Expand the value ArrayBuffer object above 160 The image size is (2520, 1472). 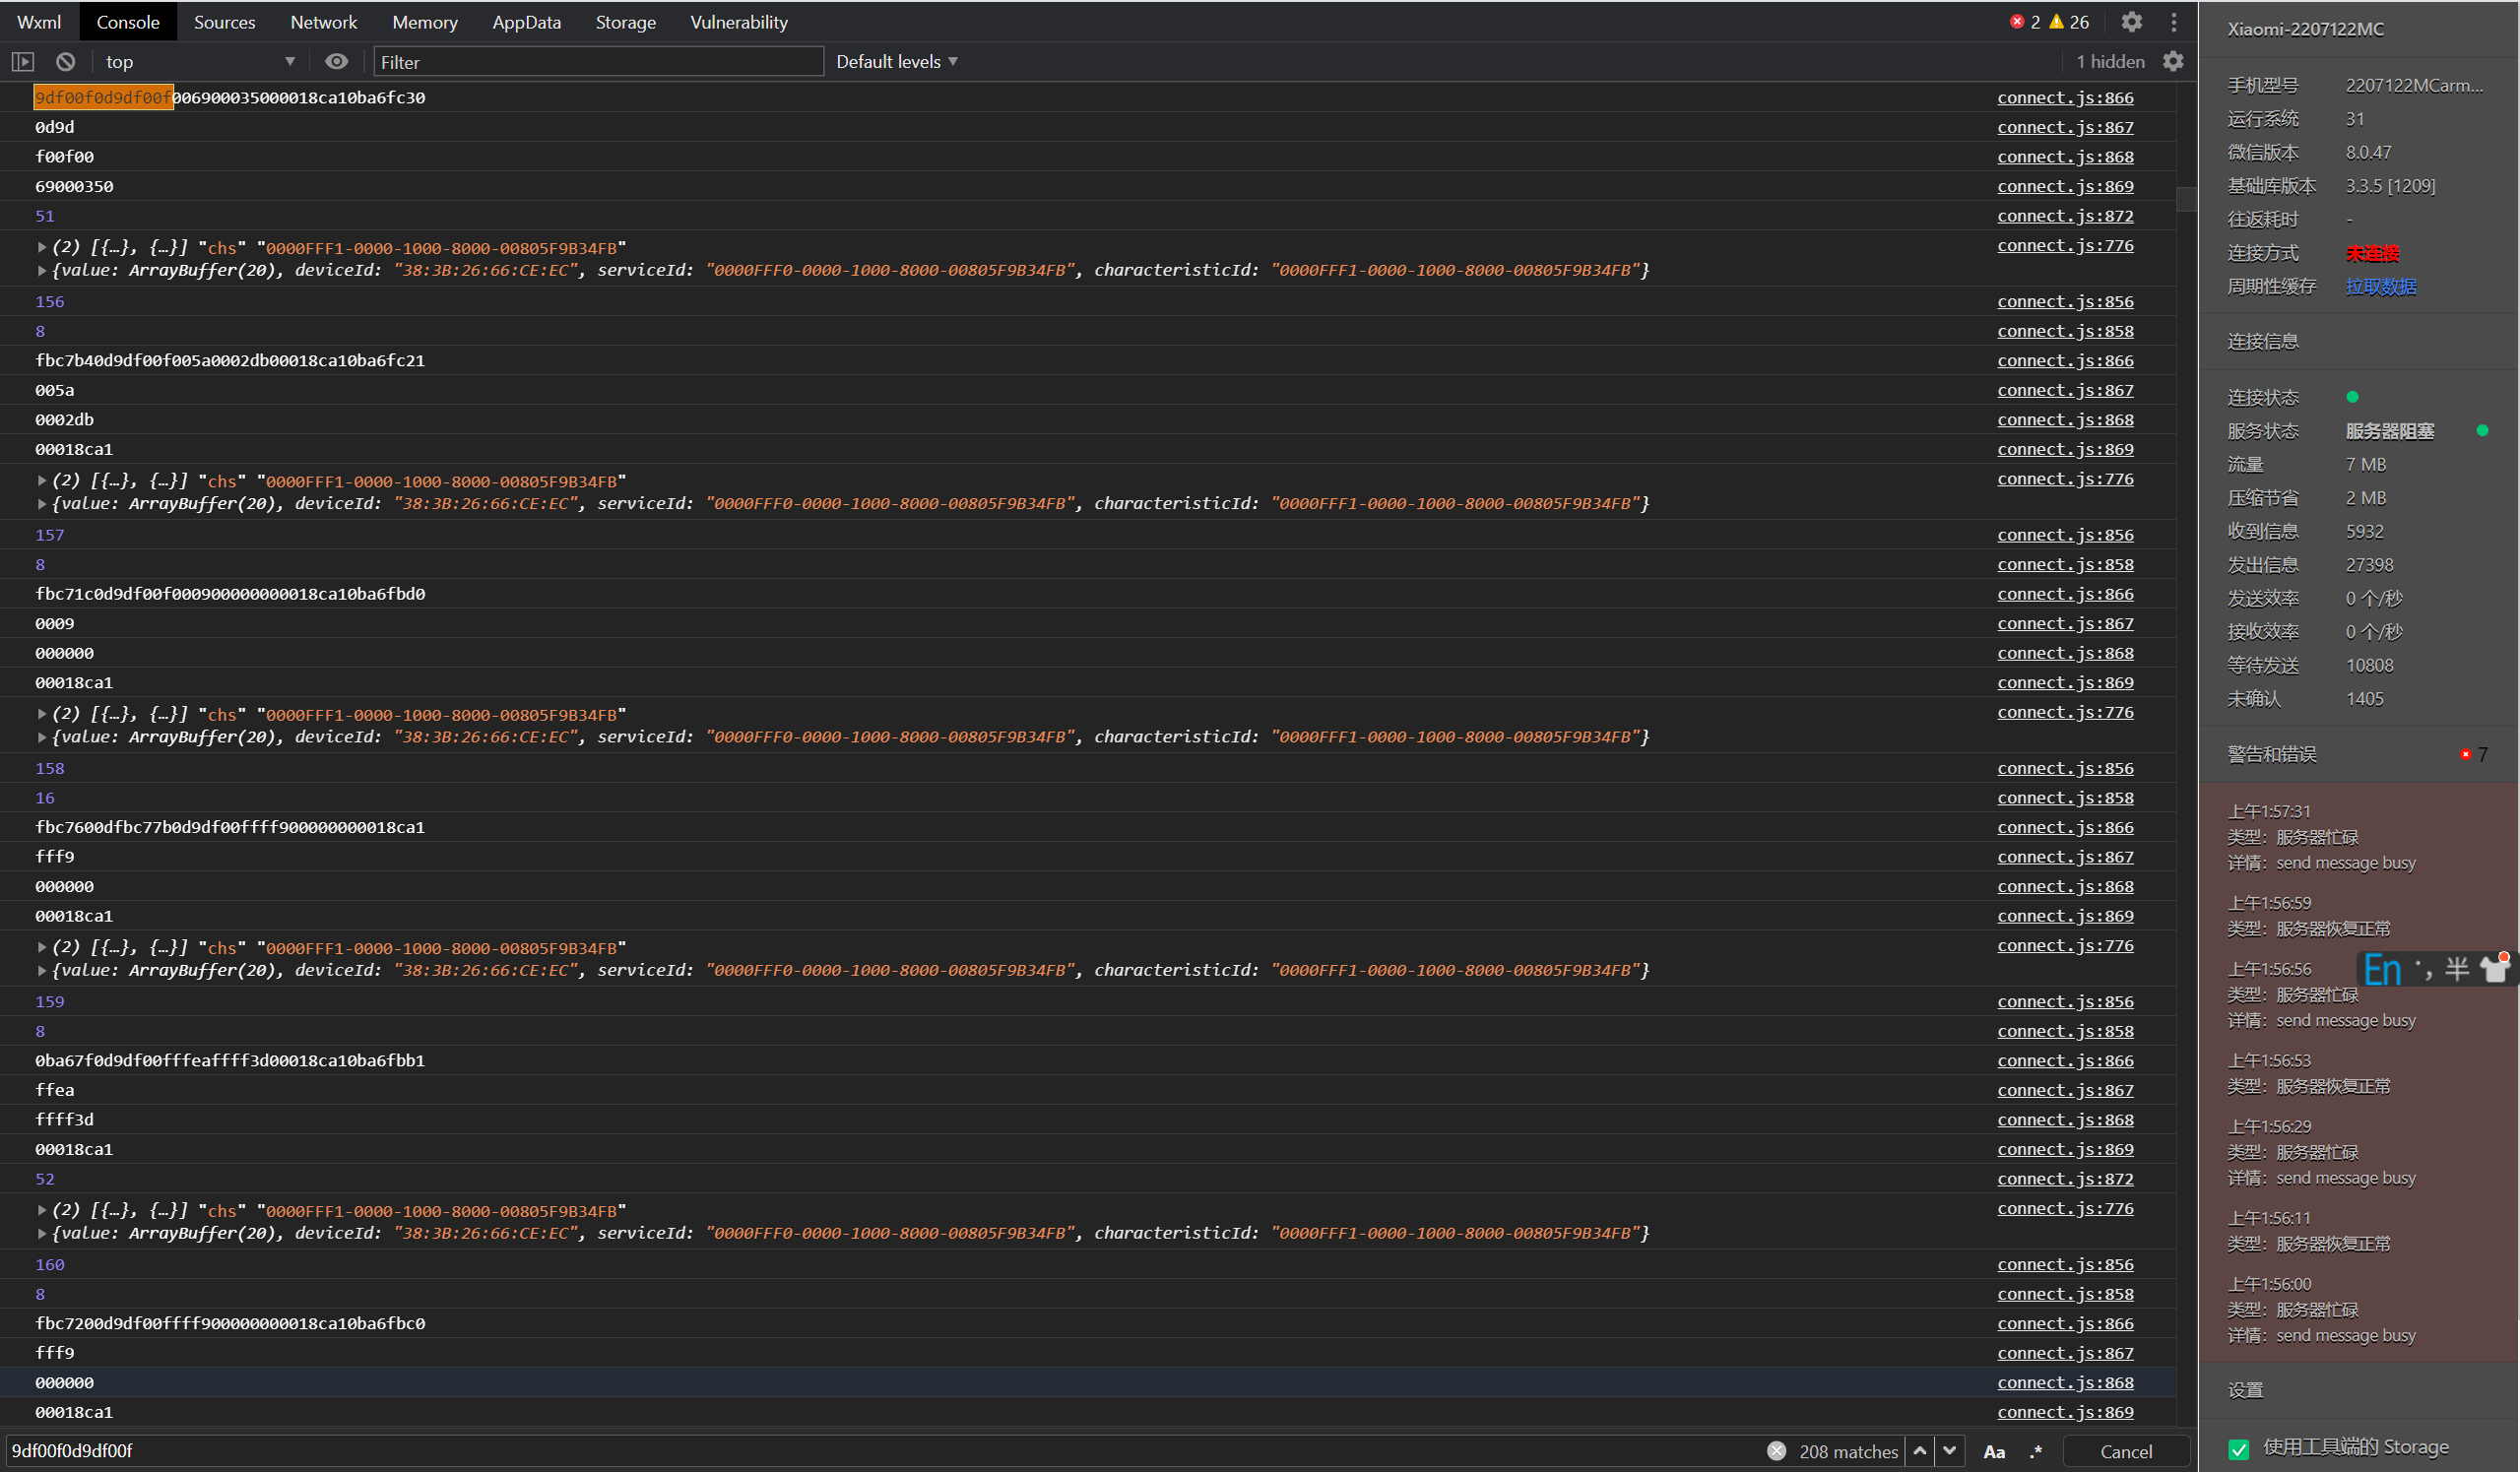[42, 1233]
